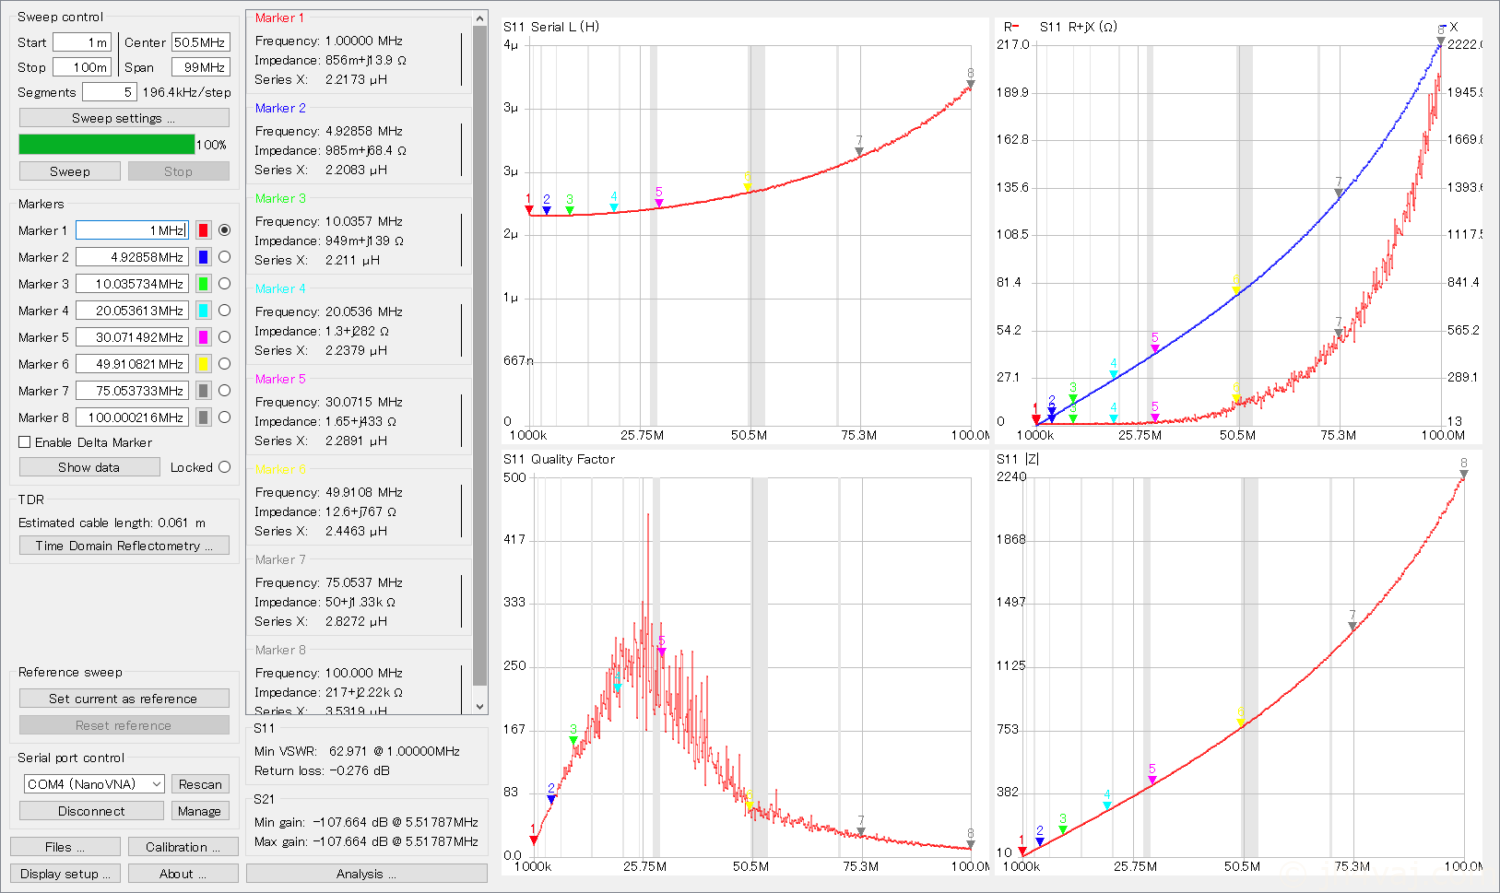Open the Calibration window
The width and height of the screenshot is (1500, 893).
click(183, 847)
